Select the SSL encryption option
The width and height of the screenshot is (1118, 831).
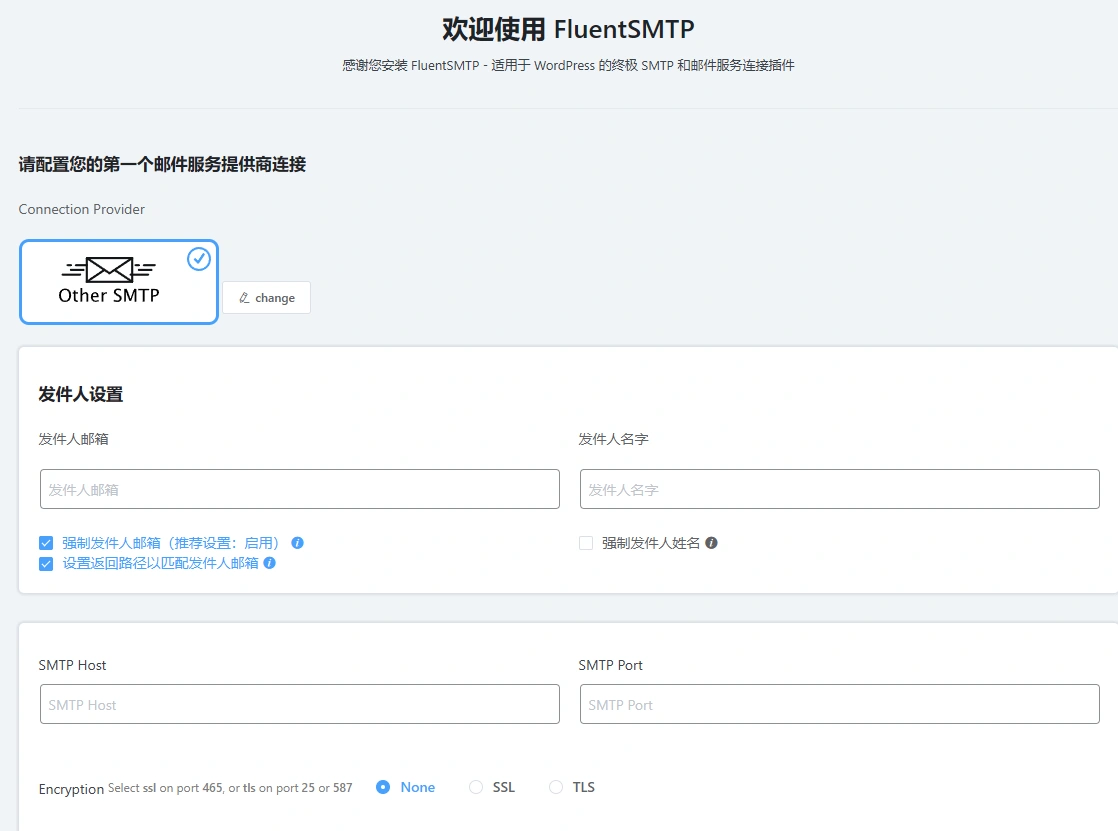[x=476, y=787]
